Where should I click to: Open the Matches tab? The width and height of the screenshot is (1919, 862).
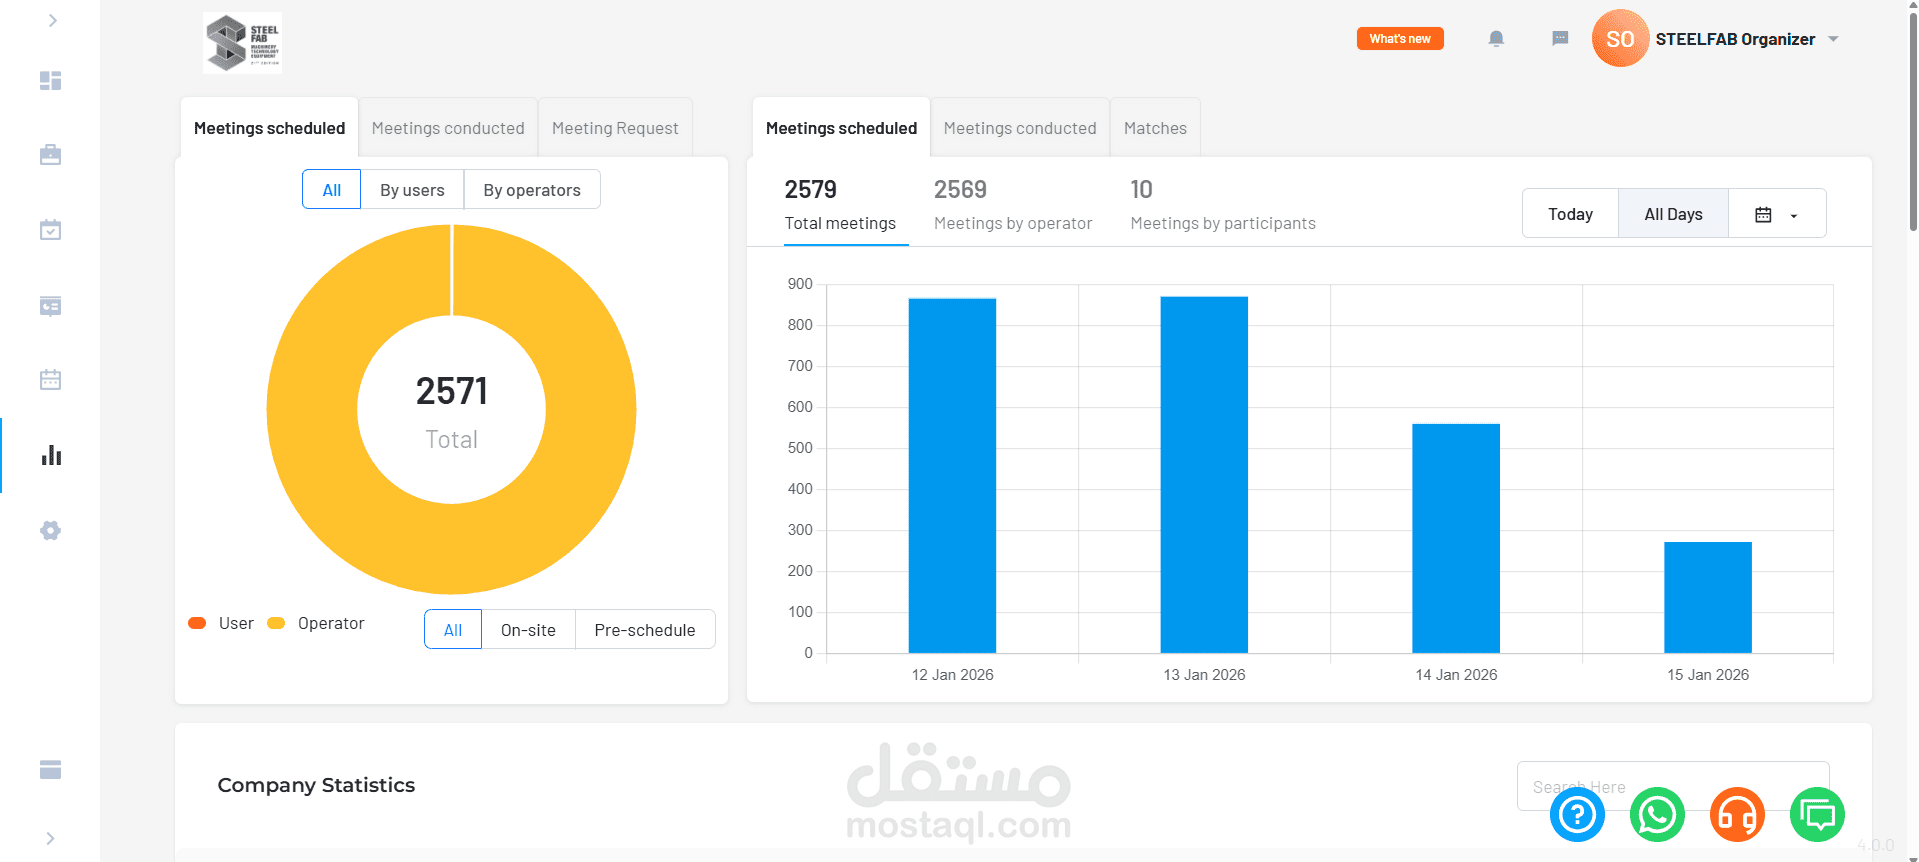(x=1155, y=128)
